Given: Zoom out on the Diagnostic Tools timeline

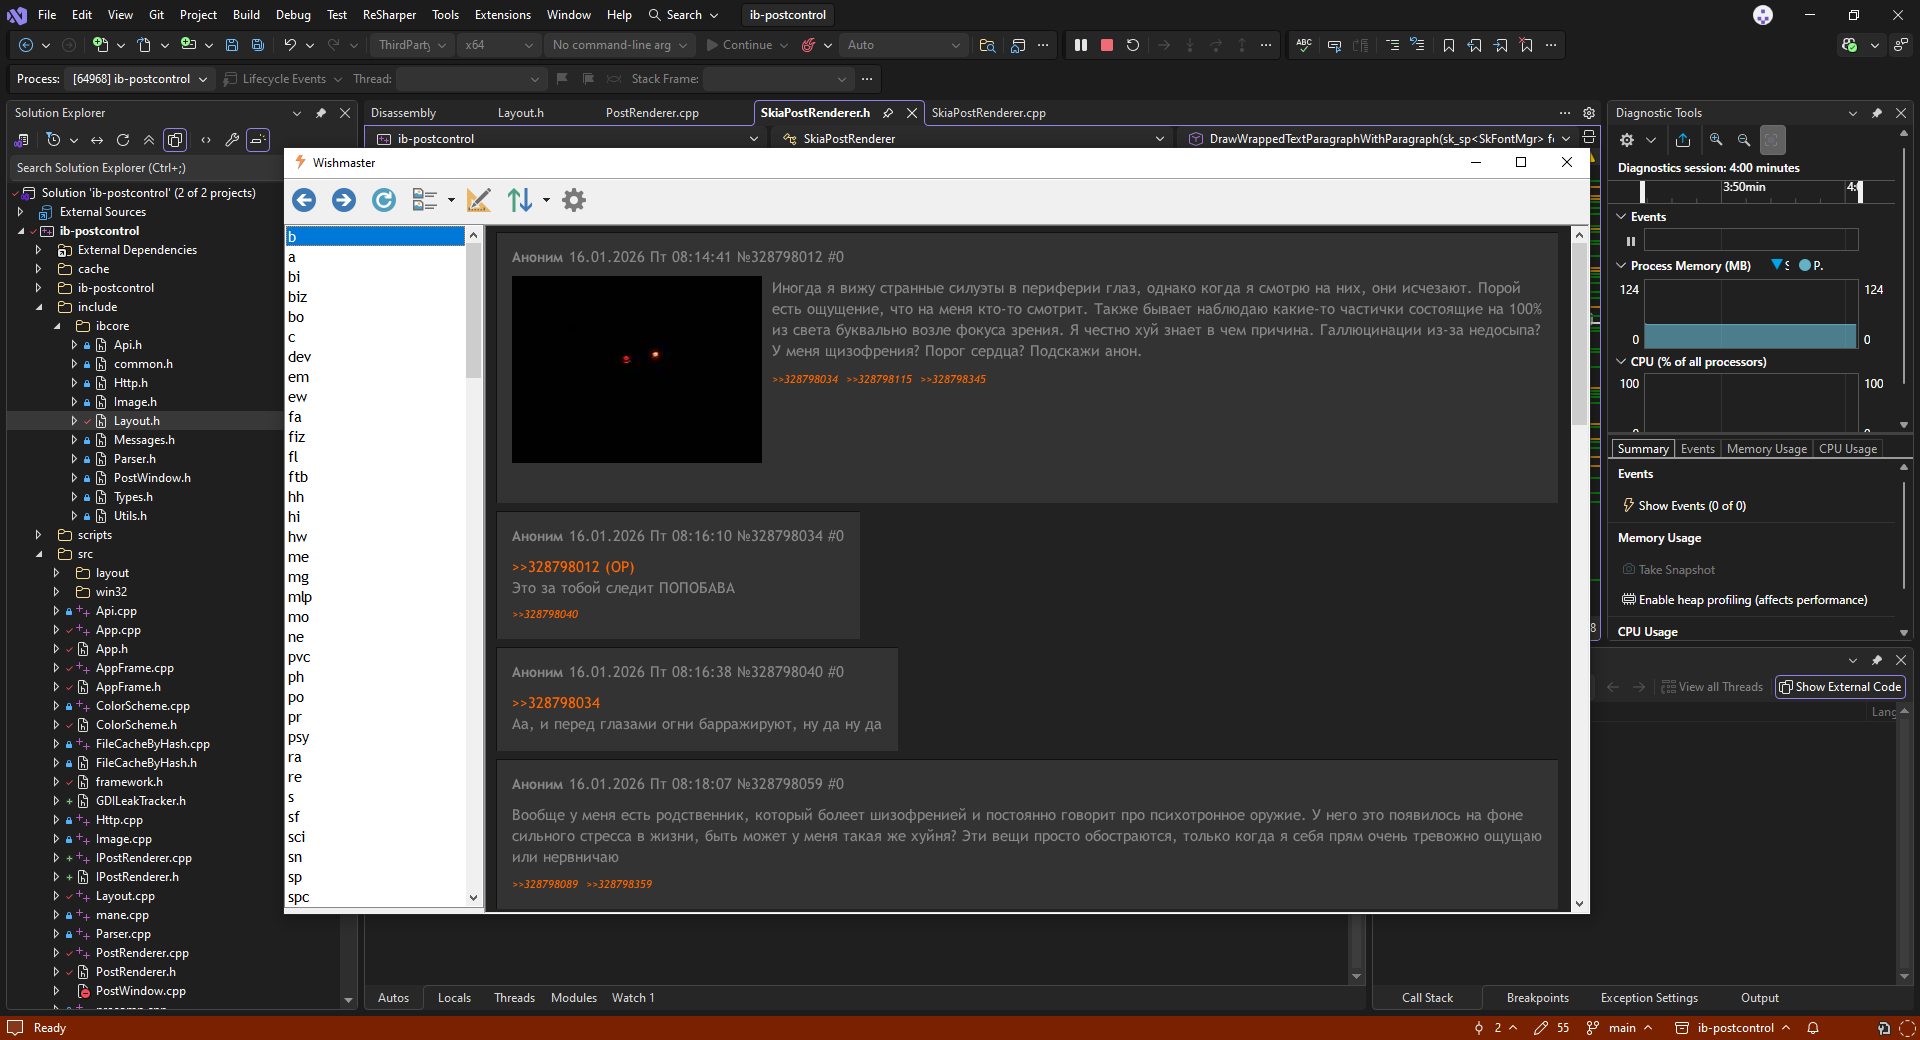Looking at the screenshot, I should point(1744,140).
